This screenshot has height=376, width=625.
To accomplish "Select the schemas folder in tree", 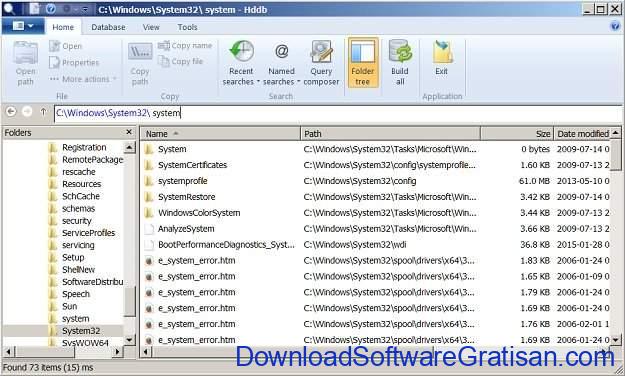I will tap(72, 209).
